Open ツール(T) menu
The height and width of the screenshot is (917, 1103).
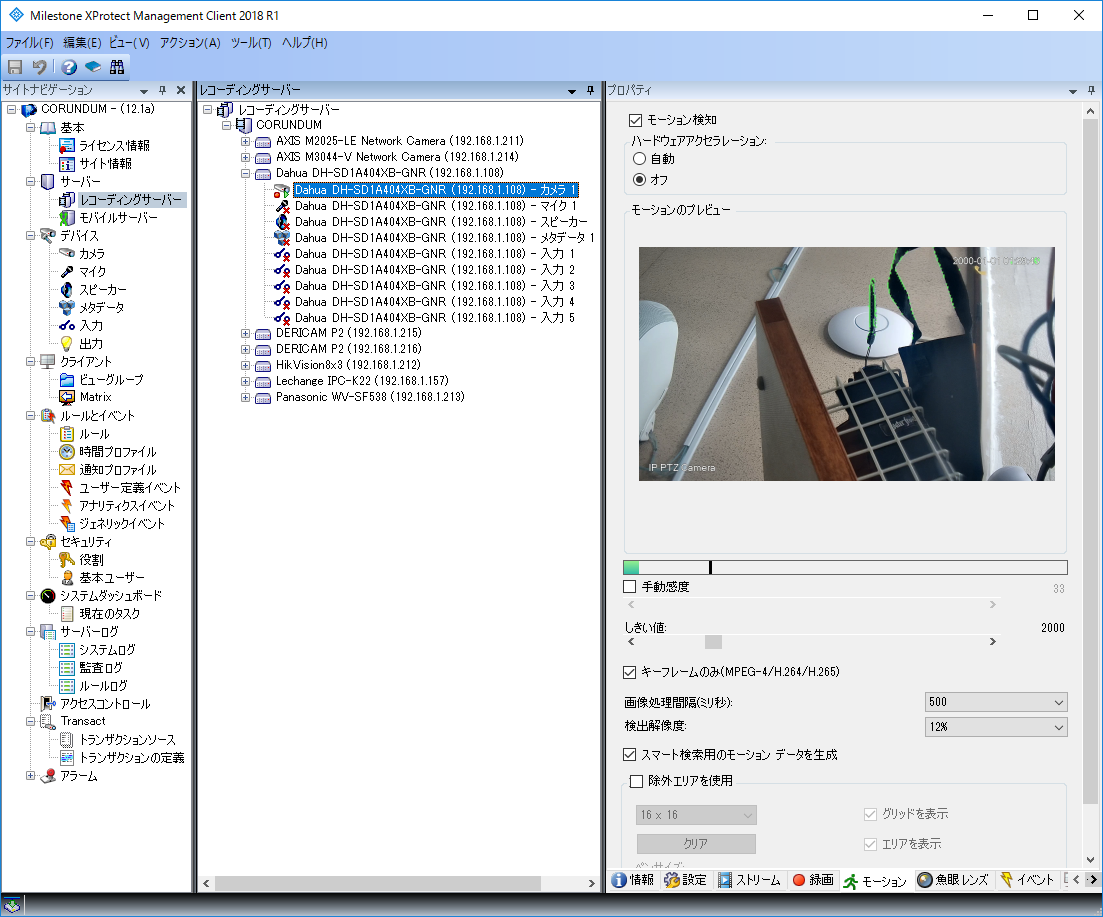coord(251,43)
